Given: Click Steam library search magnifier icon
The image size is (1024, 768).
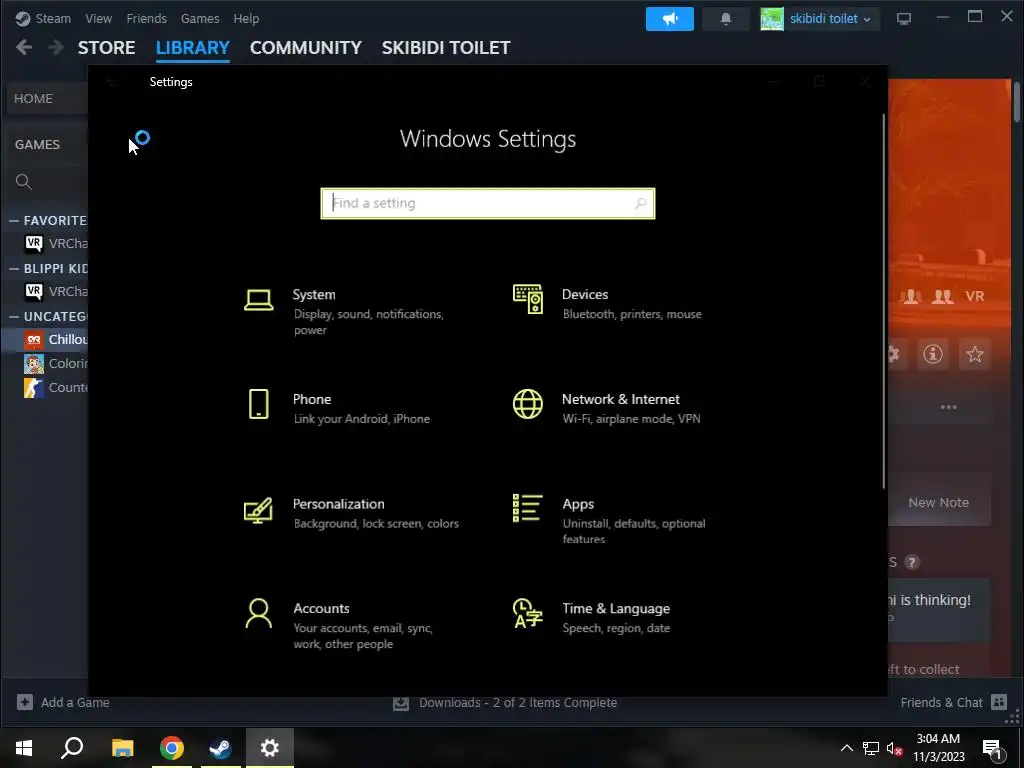Looking at the screenshot, I should pyautogui.click(x=24, y=182).
